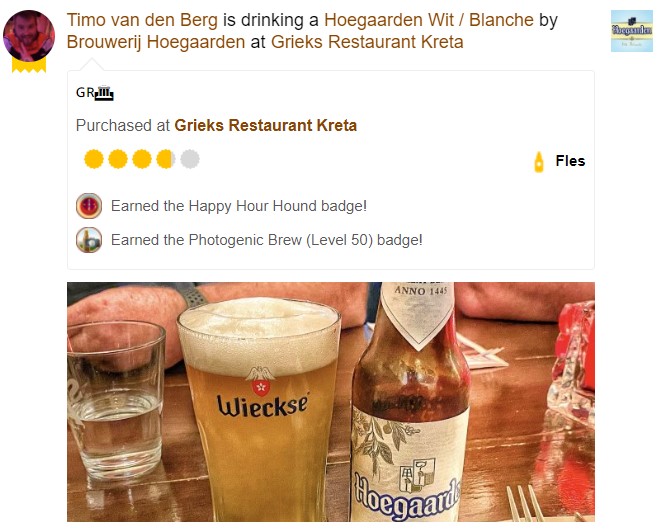Open the Hoegaarden beer label thumbnail
The width and height of the screenshot is (670, 532).
(x=632, y=31)
